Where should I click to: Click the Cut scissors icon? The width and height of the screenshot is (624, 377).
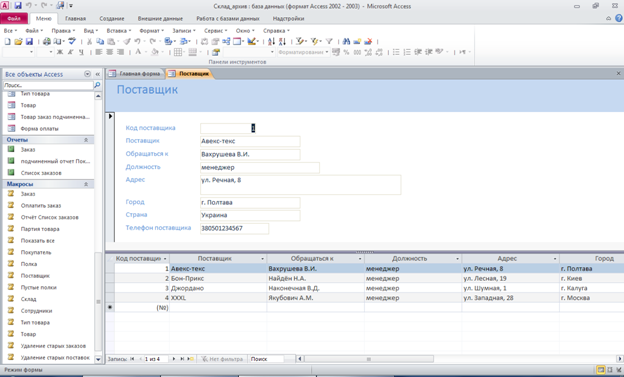pos(90,41)
